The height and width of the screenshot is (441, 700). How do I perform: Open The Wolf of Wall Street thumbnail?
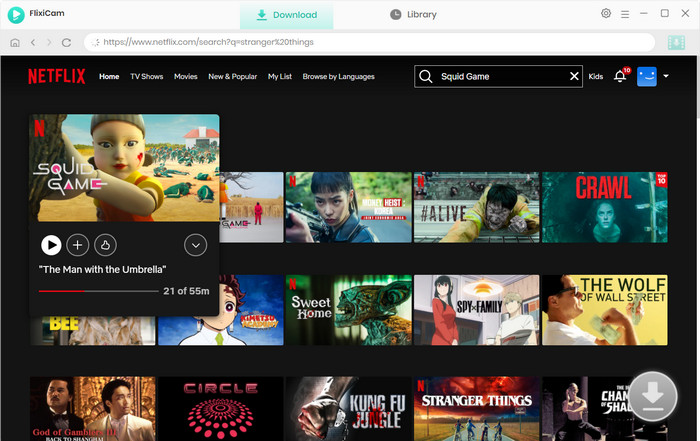tap(605, 310)
